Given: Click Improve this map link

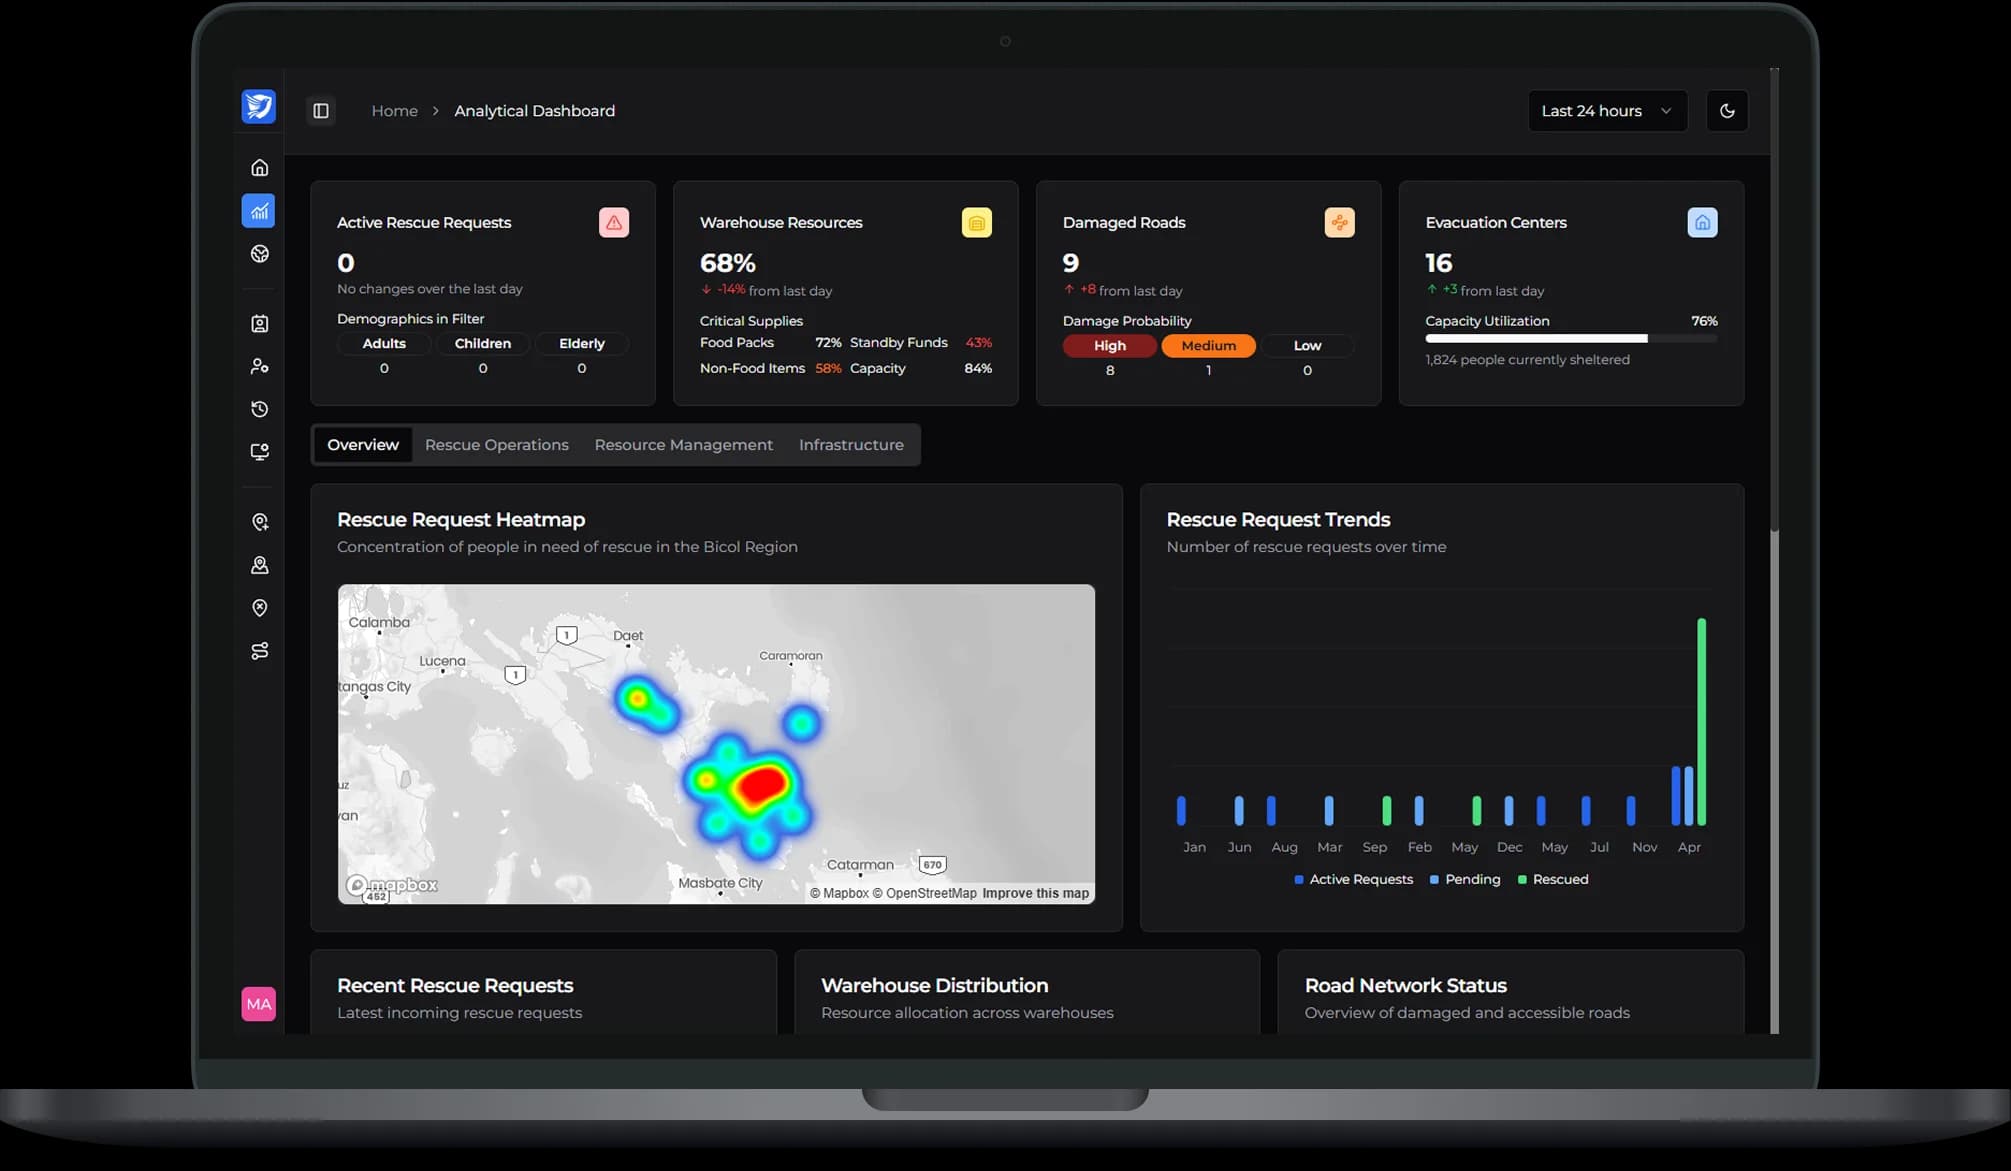Looking at the screenshot, I should click(x=1035, y=893).
